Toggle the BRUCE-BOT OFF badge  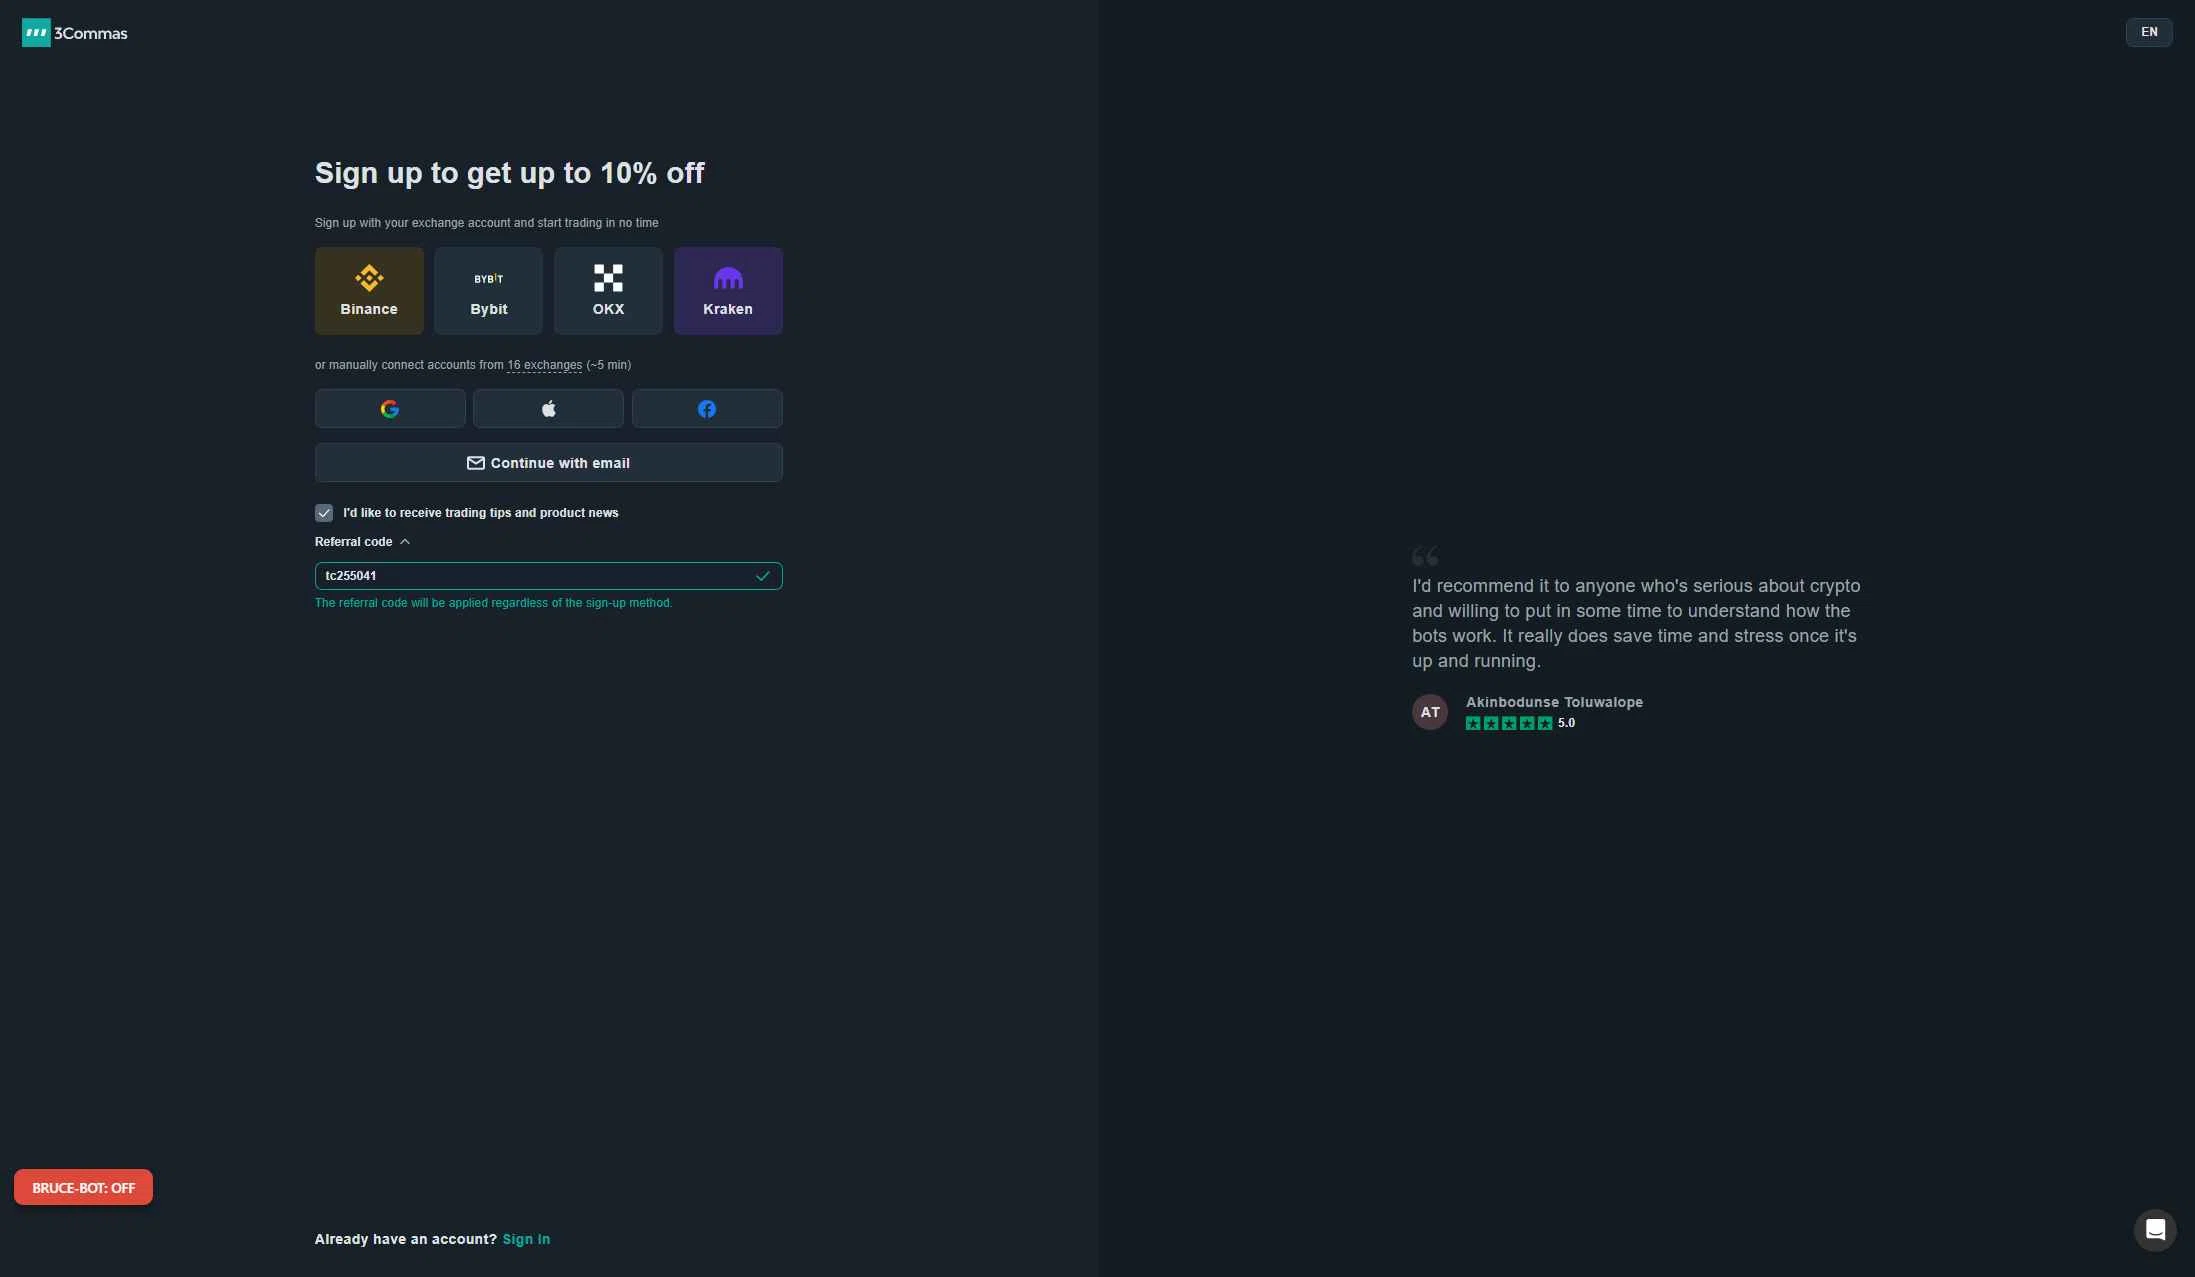click(83, 1187)
